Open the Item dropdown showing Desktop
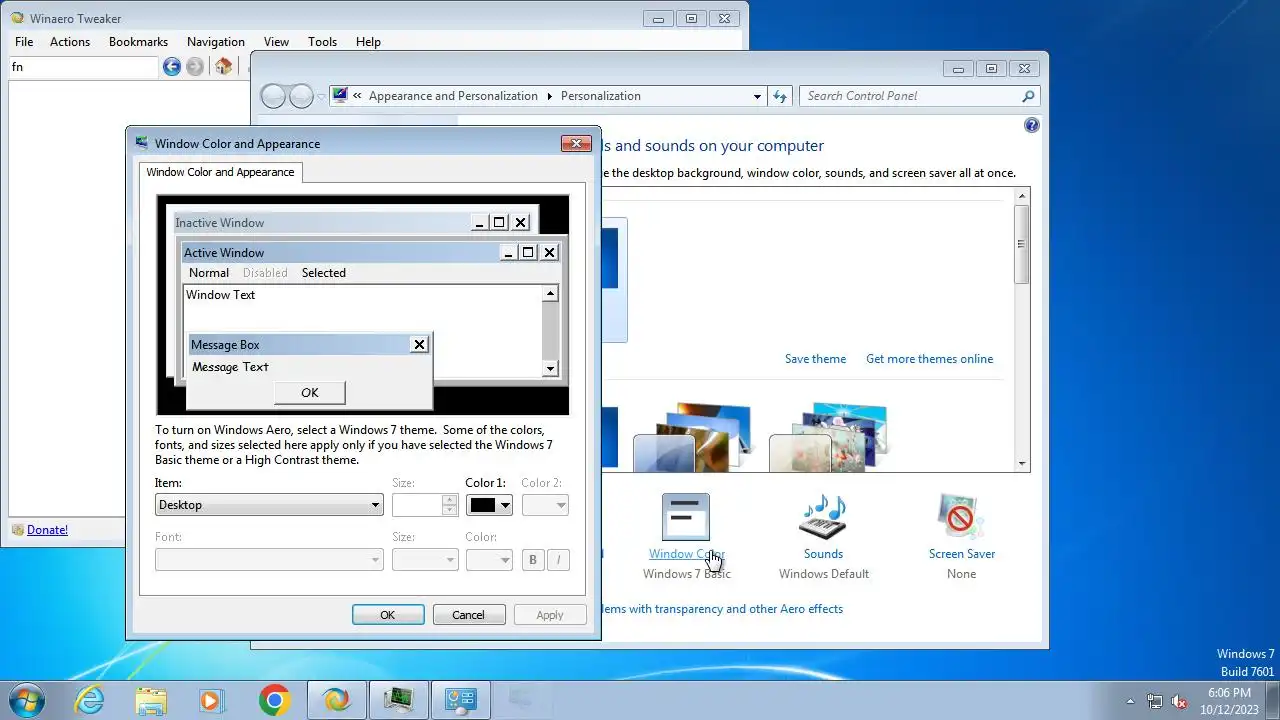Screen dimensions: 1280x720 tap(269, 505)
